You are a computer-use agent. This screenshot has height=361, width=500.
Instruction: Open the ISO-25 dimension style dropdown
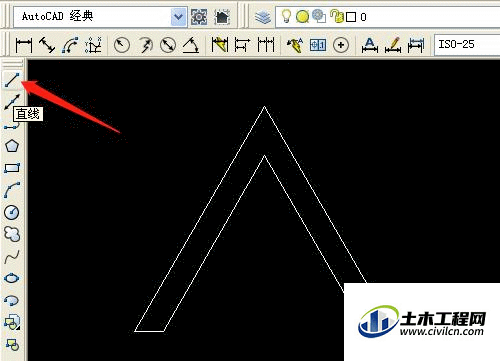point(467,44)
